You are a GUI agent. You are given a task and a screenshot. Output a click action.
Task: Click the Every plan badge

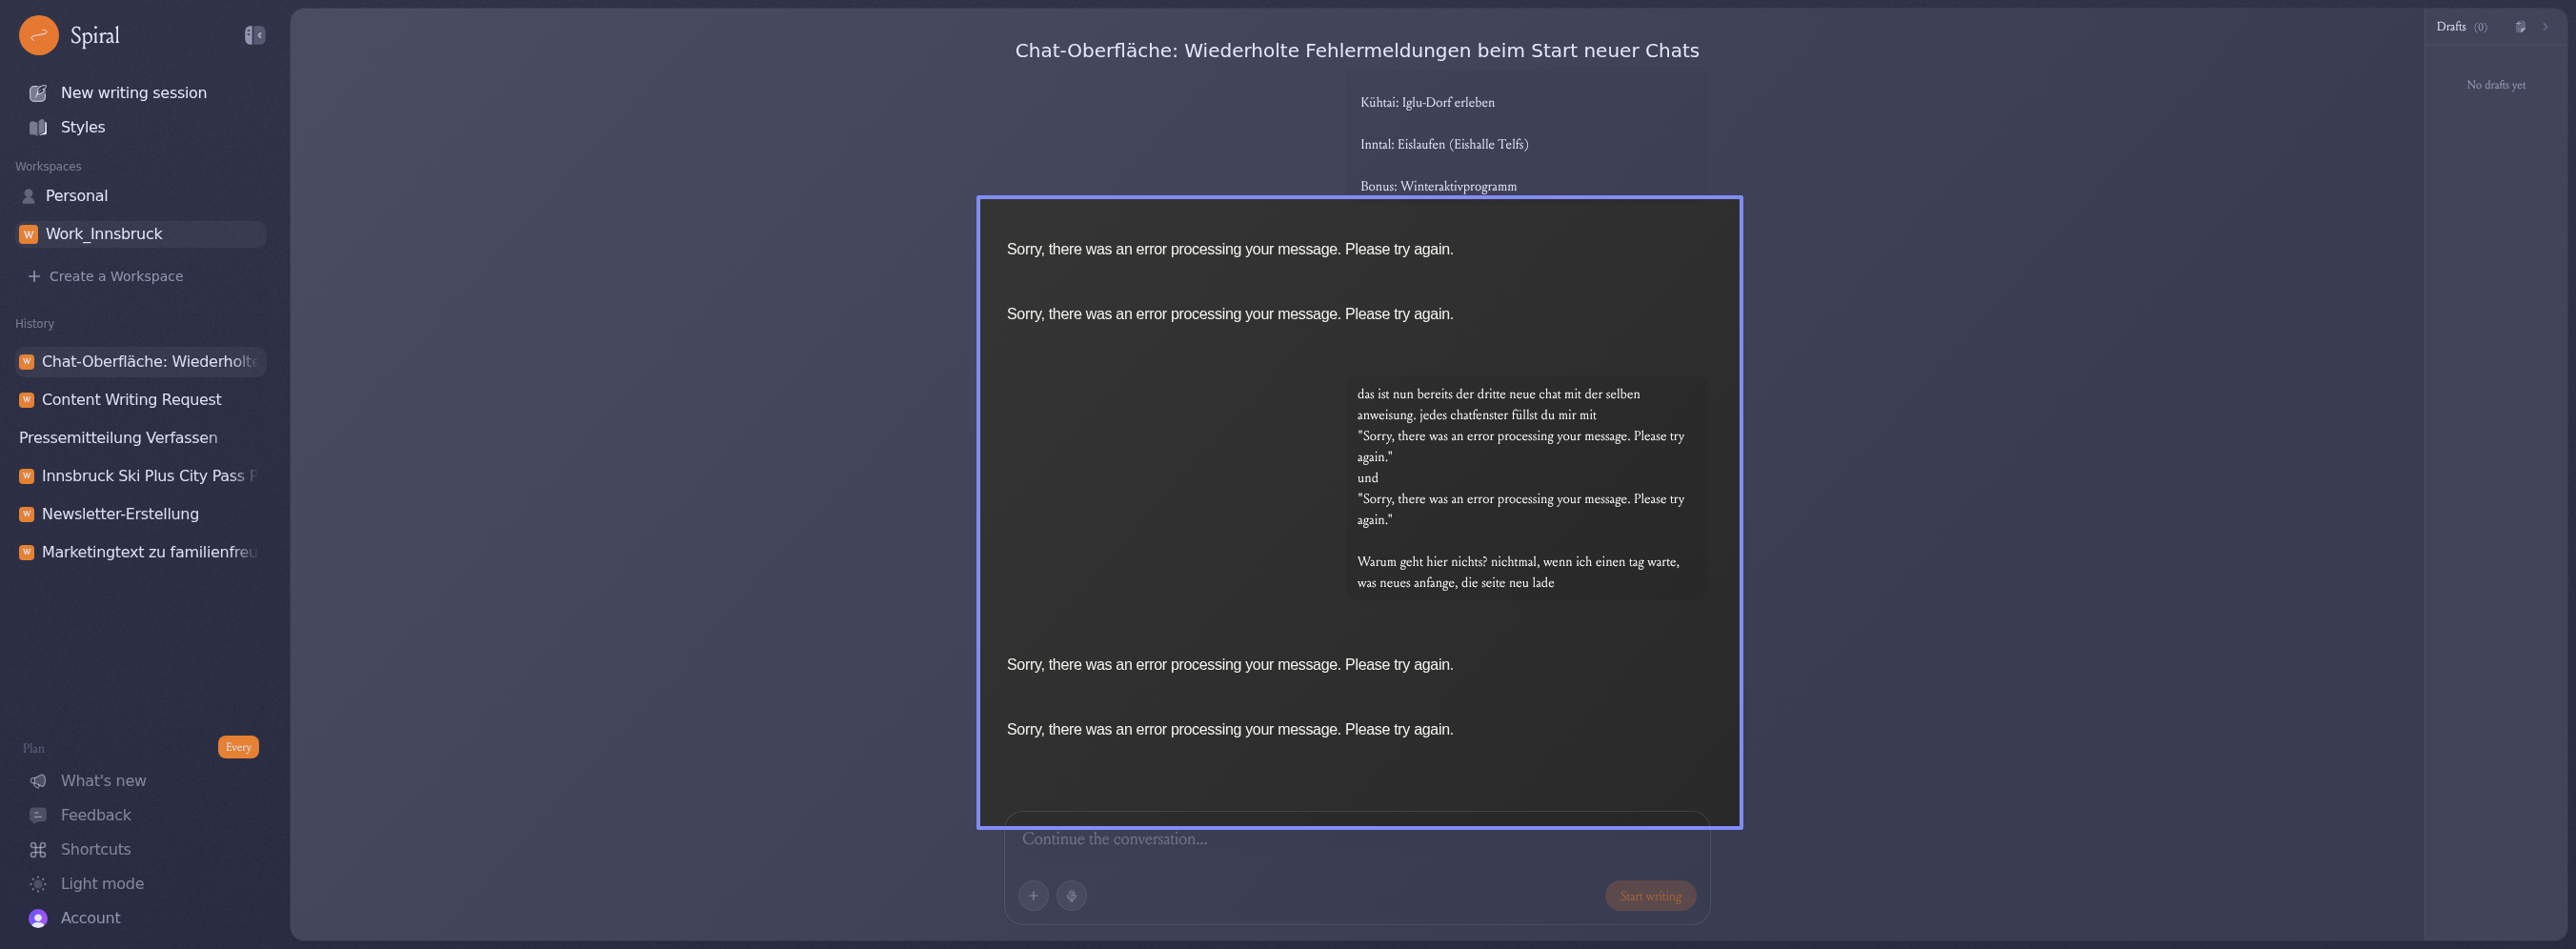coord(238,747)
